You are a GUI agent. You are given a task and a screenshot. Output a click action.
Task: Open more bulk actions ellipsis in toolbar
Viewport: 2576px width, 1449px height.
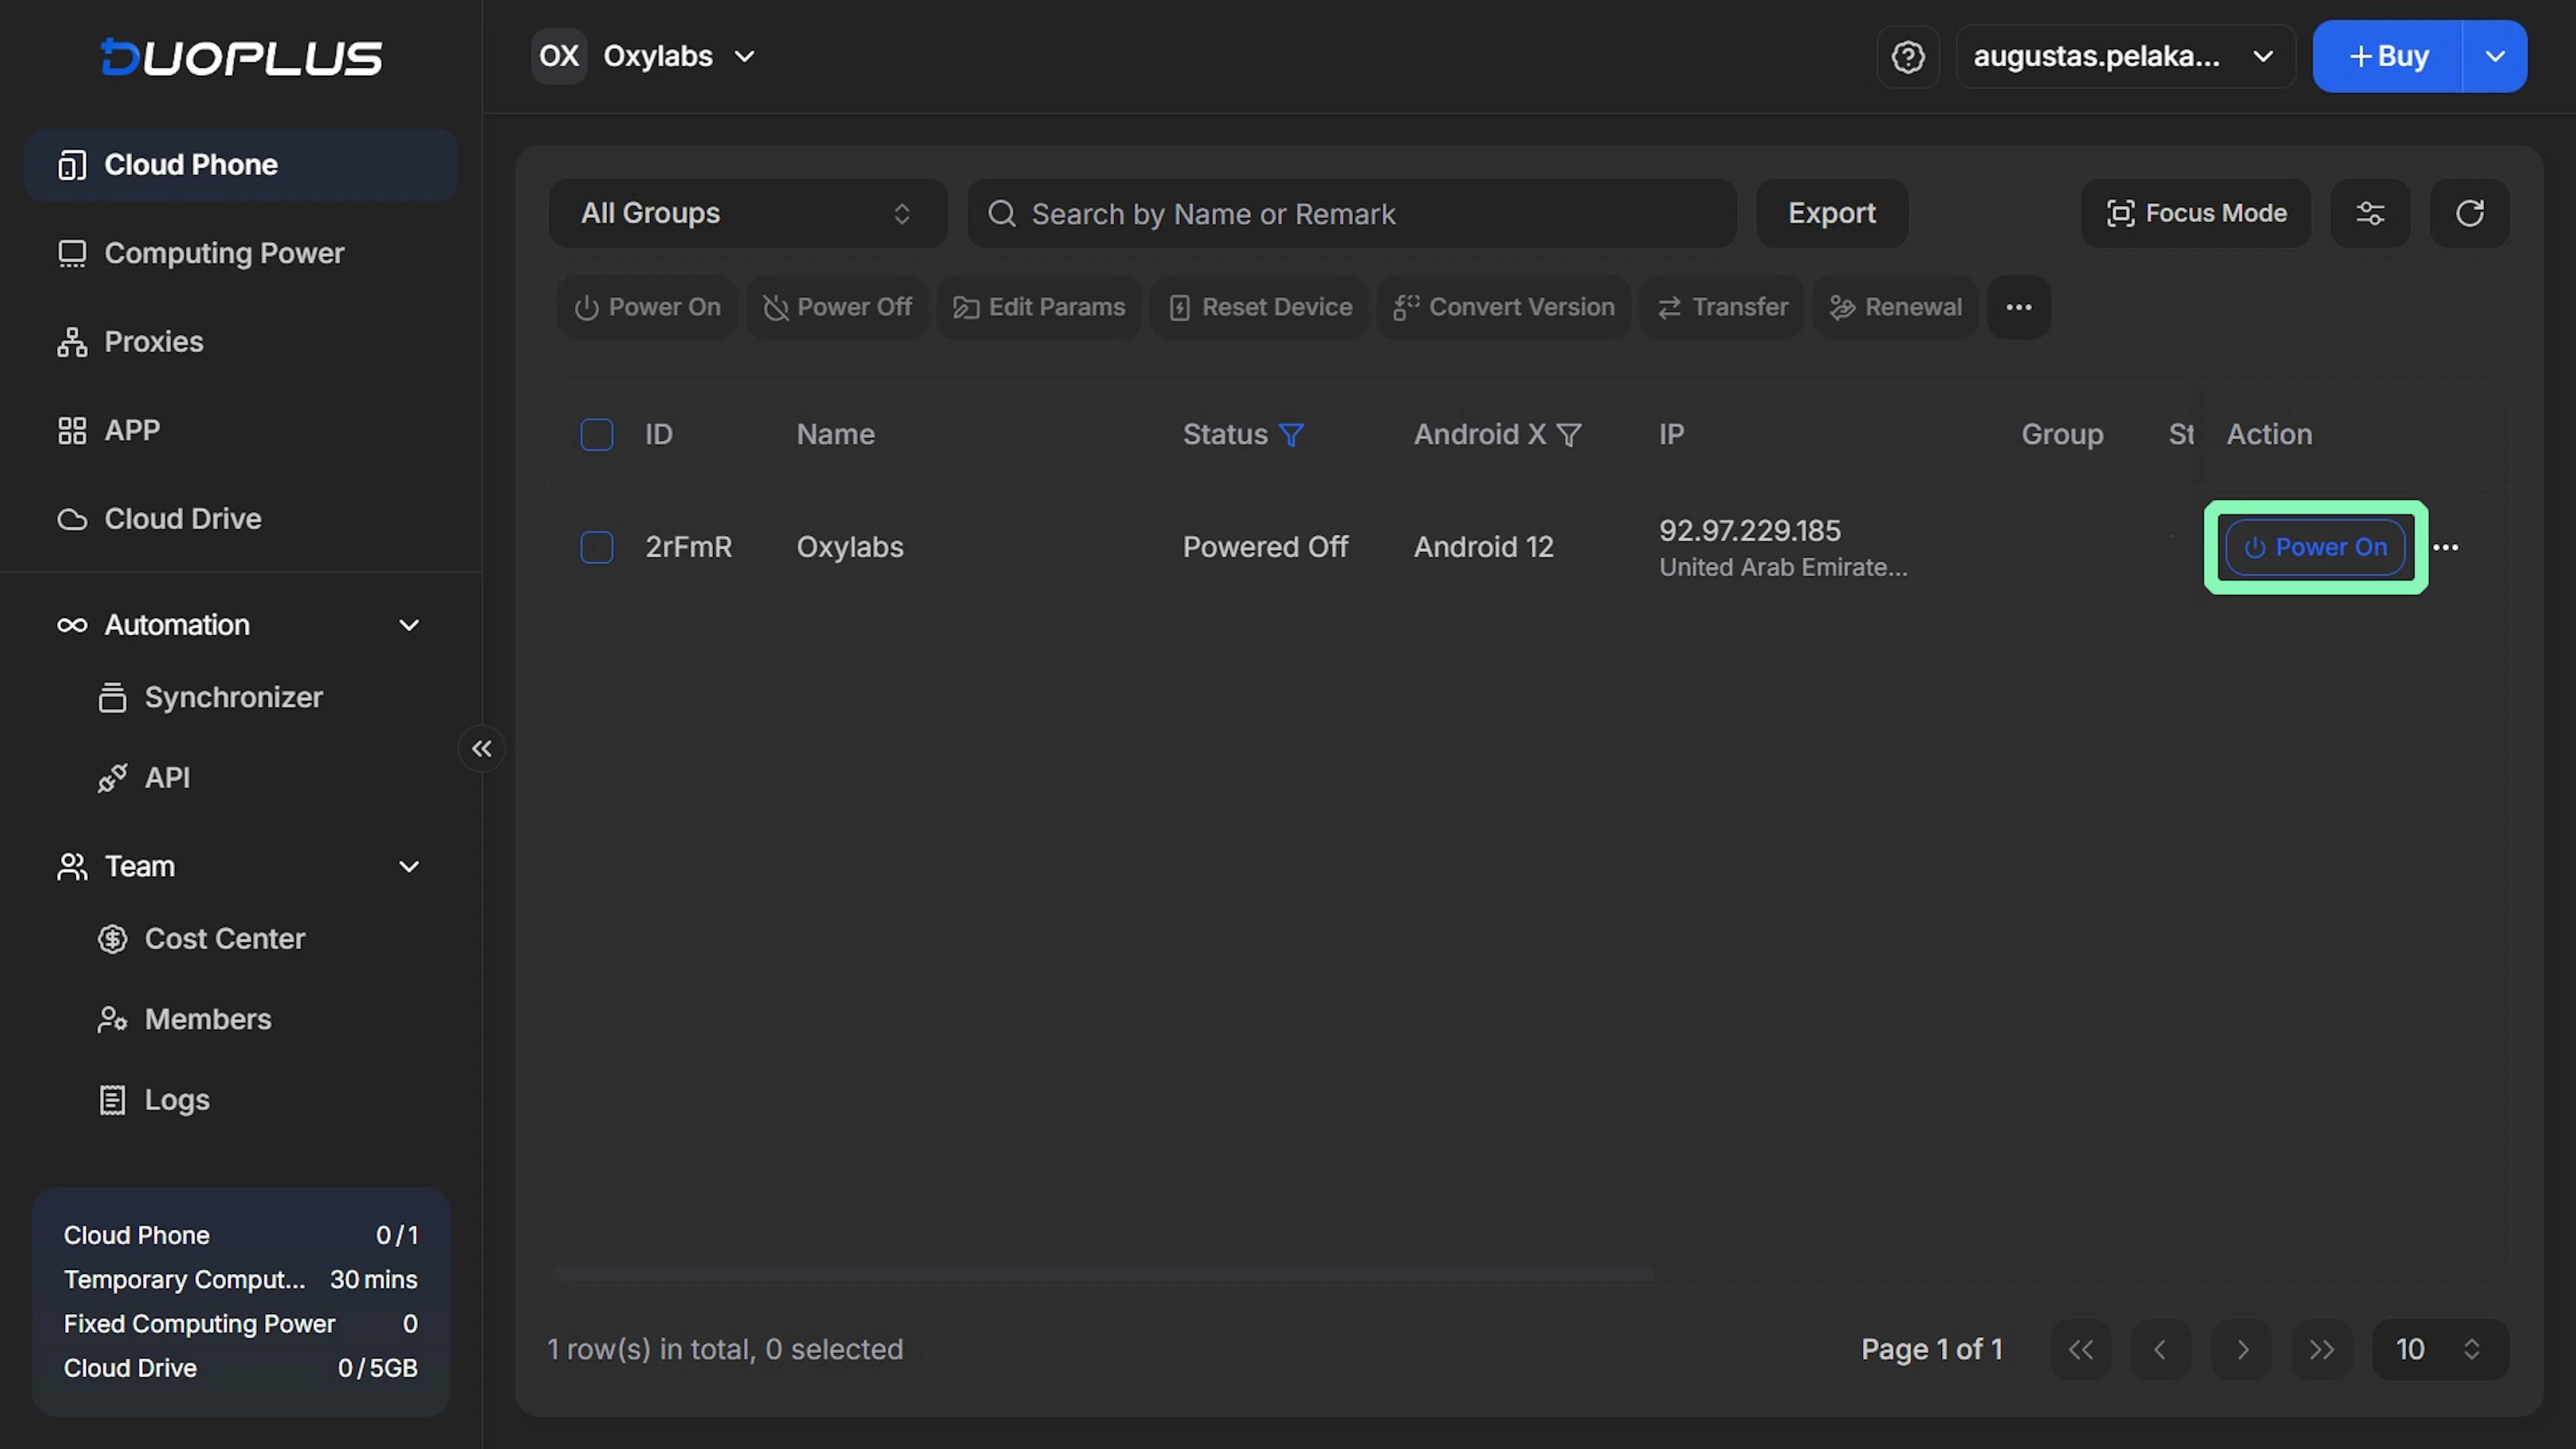[2019, 307]
